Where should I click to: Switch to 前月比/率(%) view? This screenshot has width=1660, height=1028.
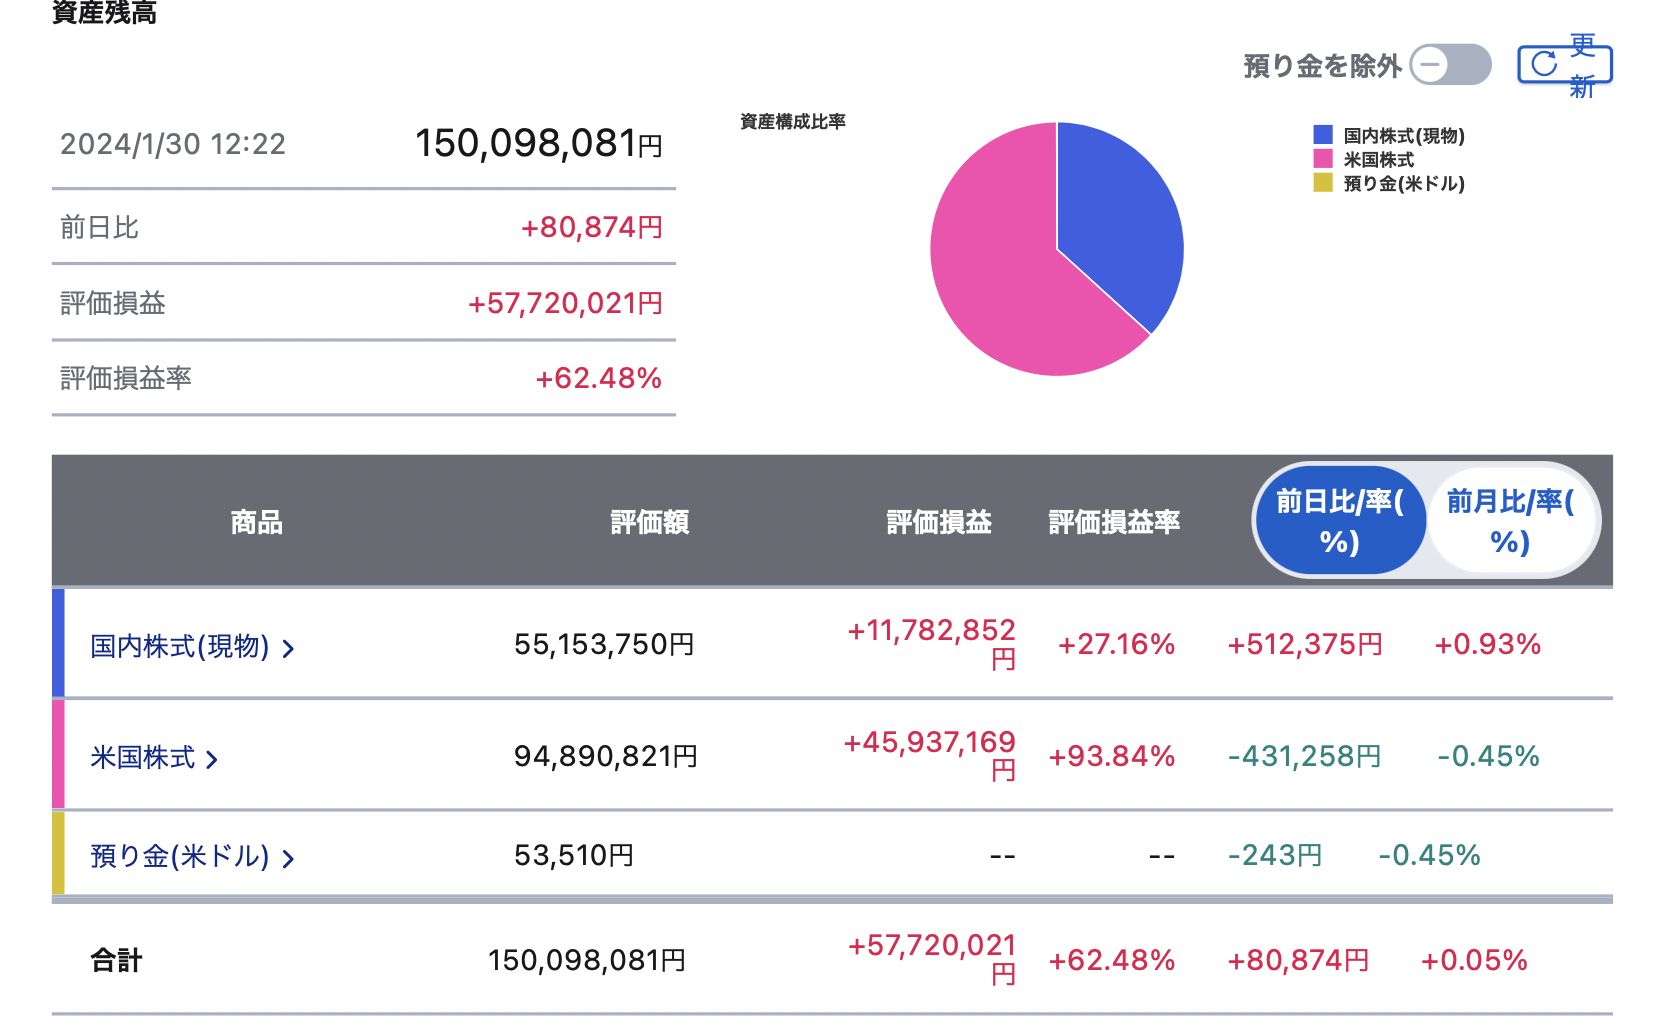click(x=1511, y=521)
